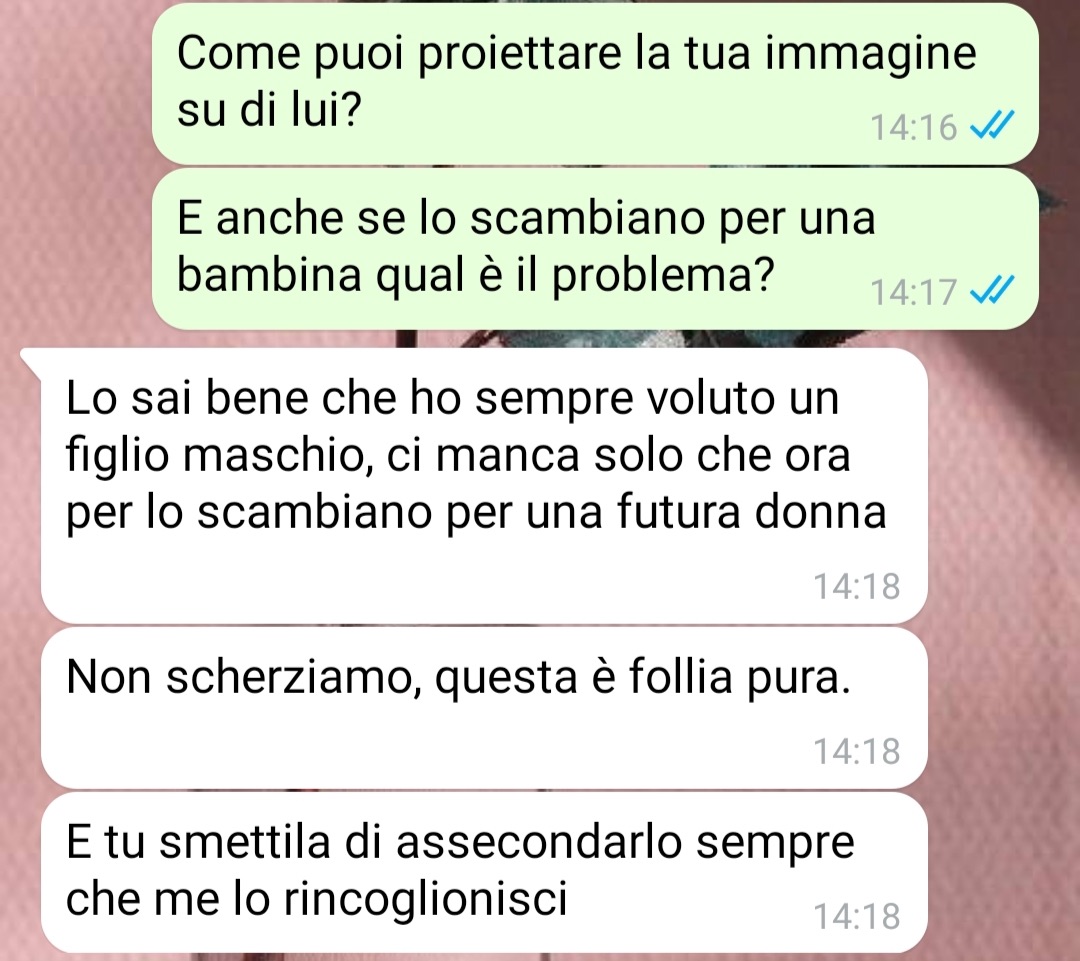Image resolution: width=1080 pixels, height=961 pixels.
Task: Select message 'Non scherziamo, questa è follia pura.'
Action: click(x=484, y=707)
